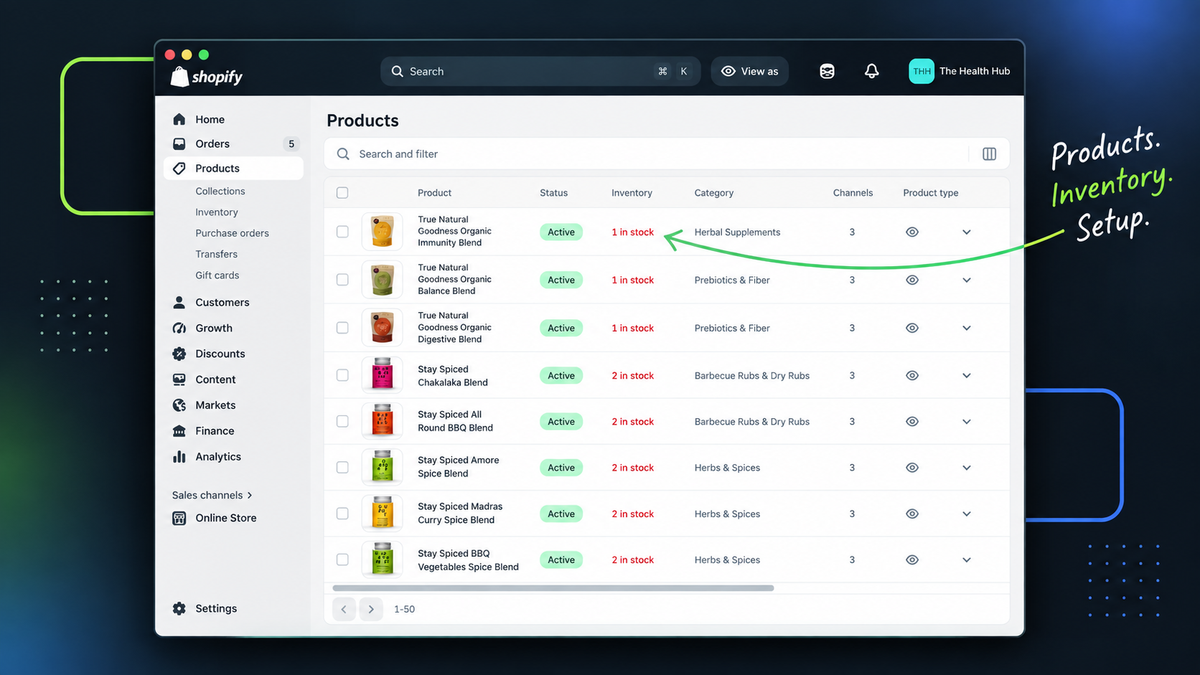Click the Customers person icon
The width and height of the screenshot is (1200, 675).
click(179, 302)
